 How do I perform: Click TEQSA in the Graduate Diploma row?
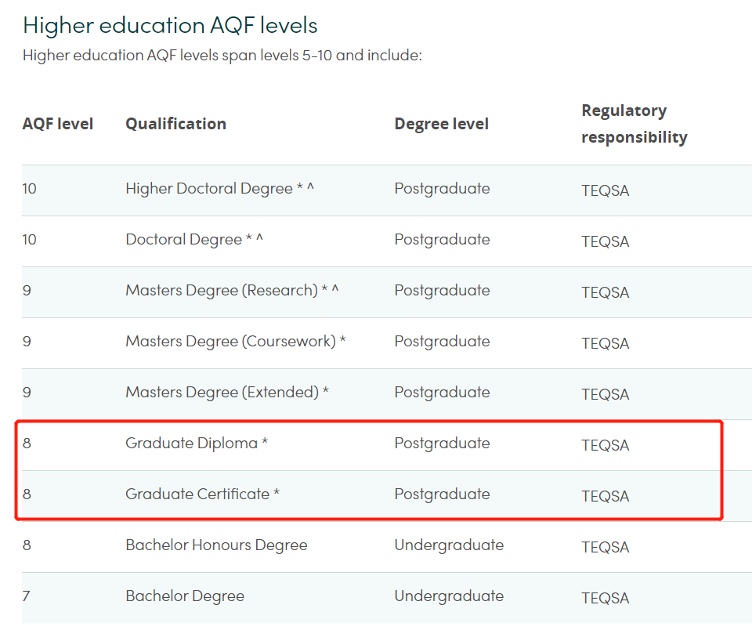pos(605,445)
